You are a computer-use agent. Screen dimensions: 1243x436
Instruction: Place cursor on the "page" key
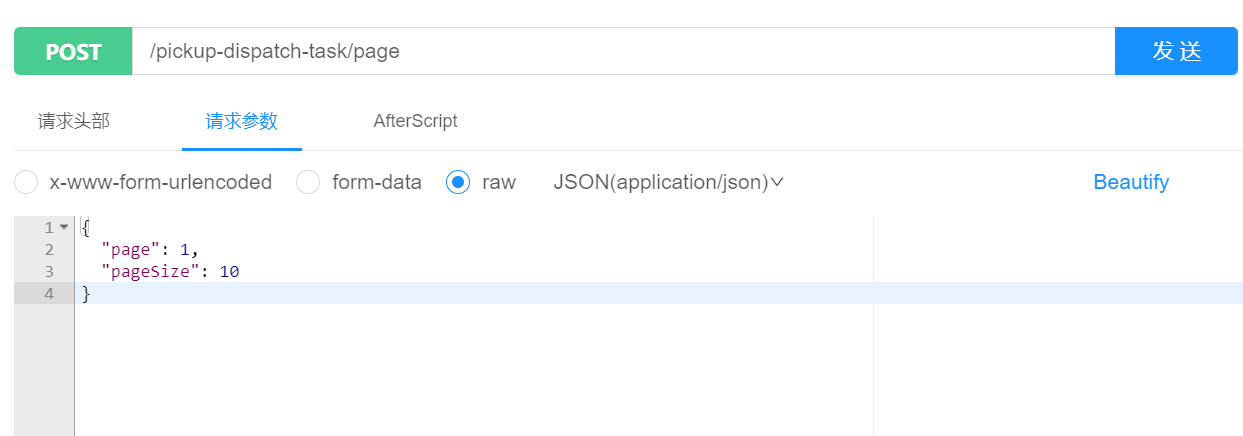(130, 249)
